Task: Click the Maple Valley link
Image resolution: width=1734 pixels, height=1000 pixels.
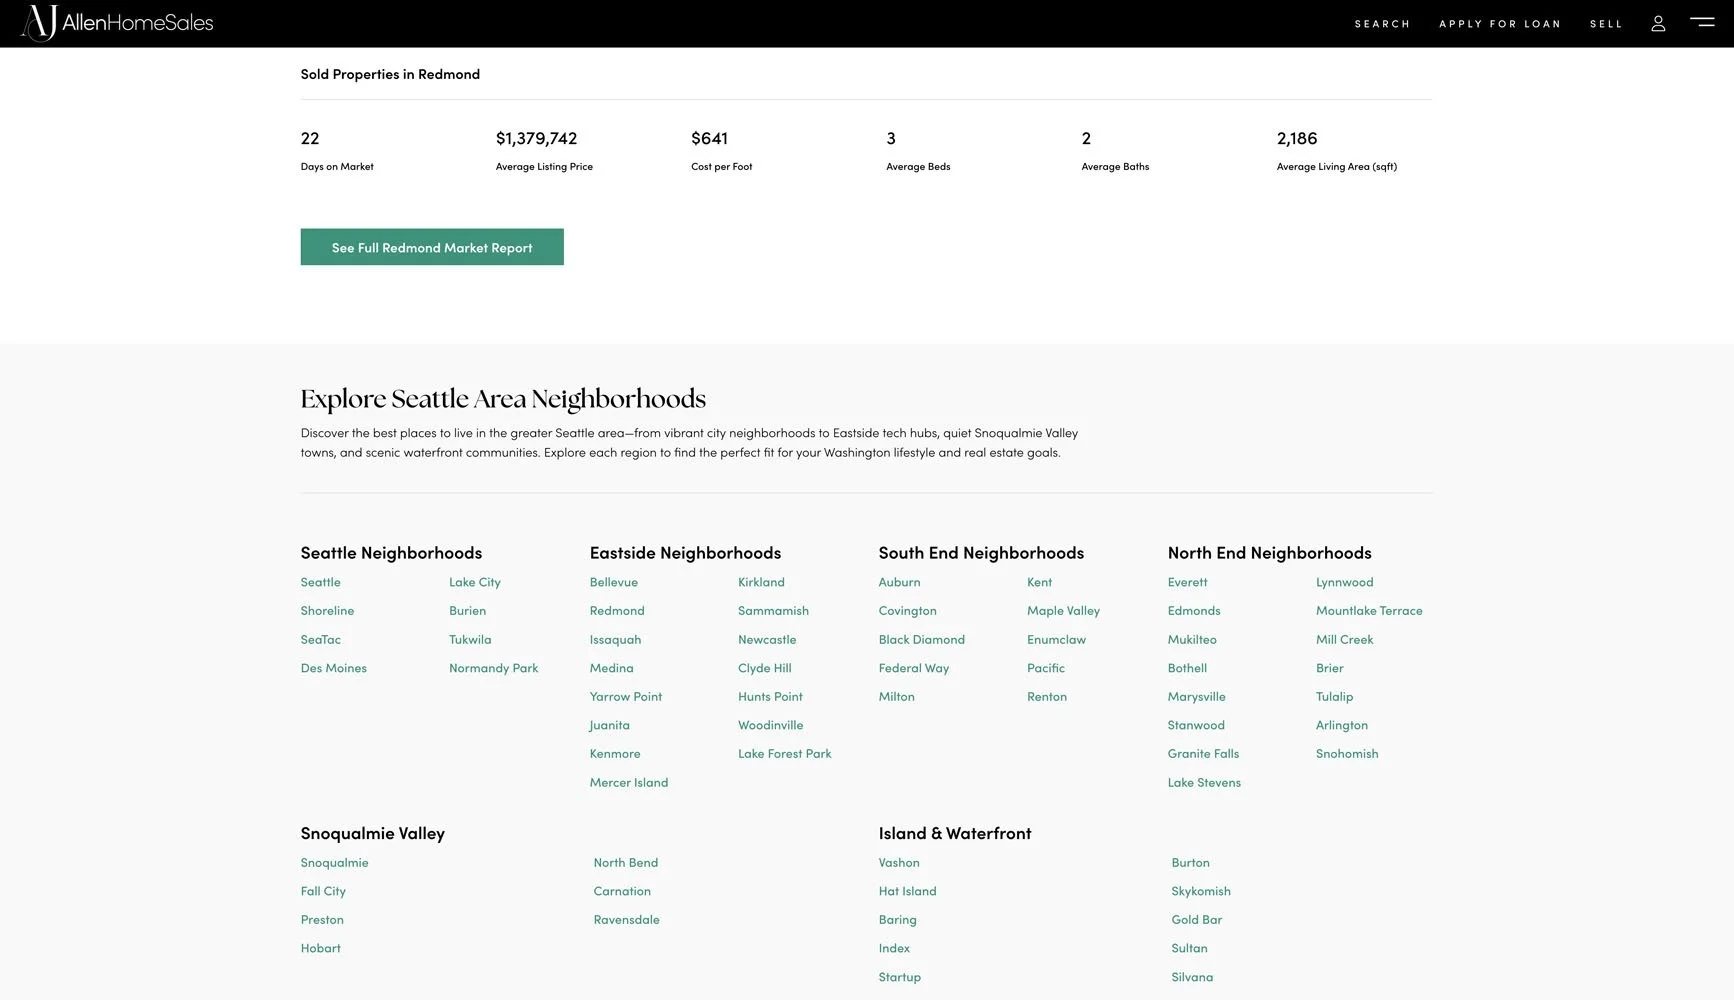Action: click(1063, 611)
